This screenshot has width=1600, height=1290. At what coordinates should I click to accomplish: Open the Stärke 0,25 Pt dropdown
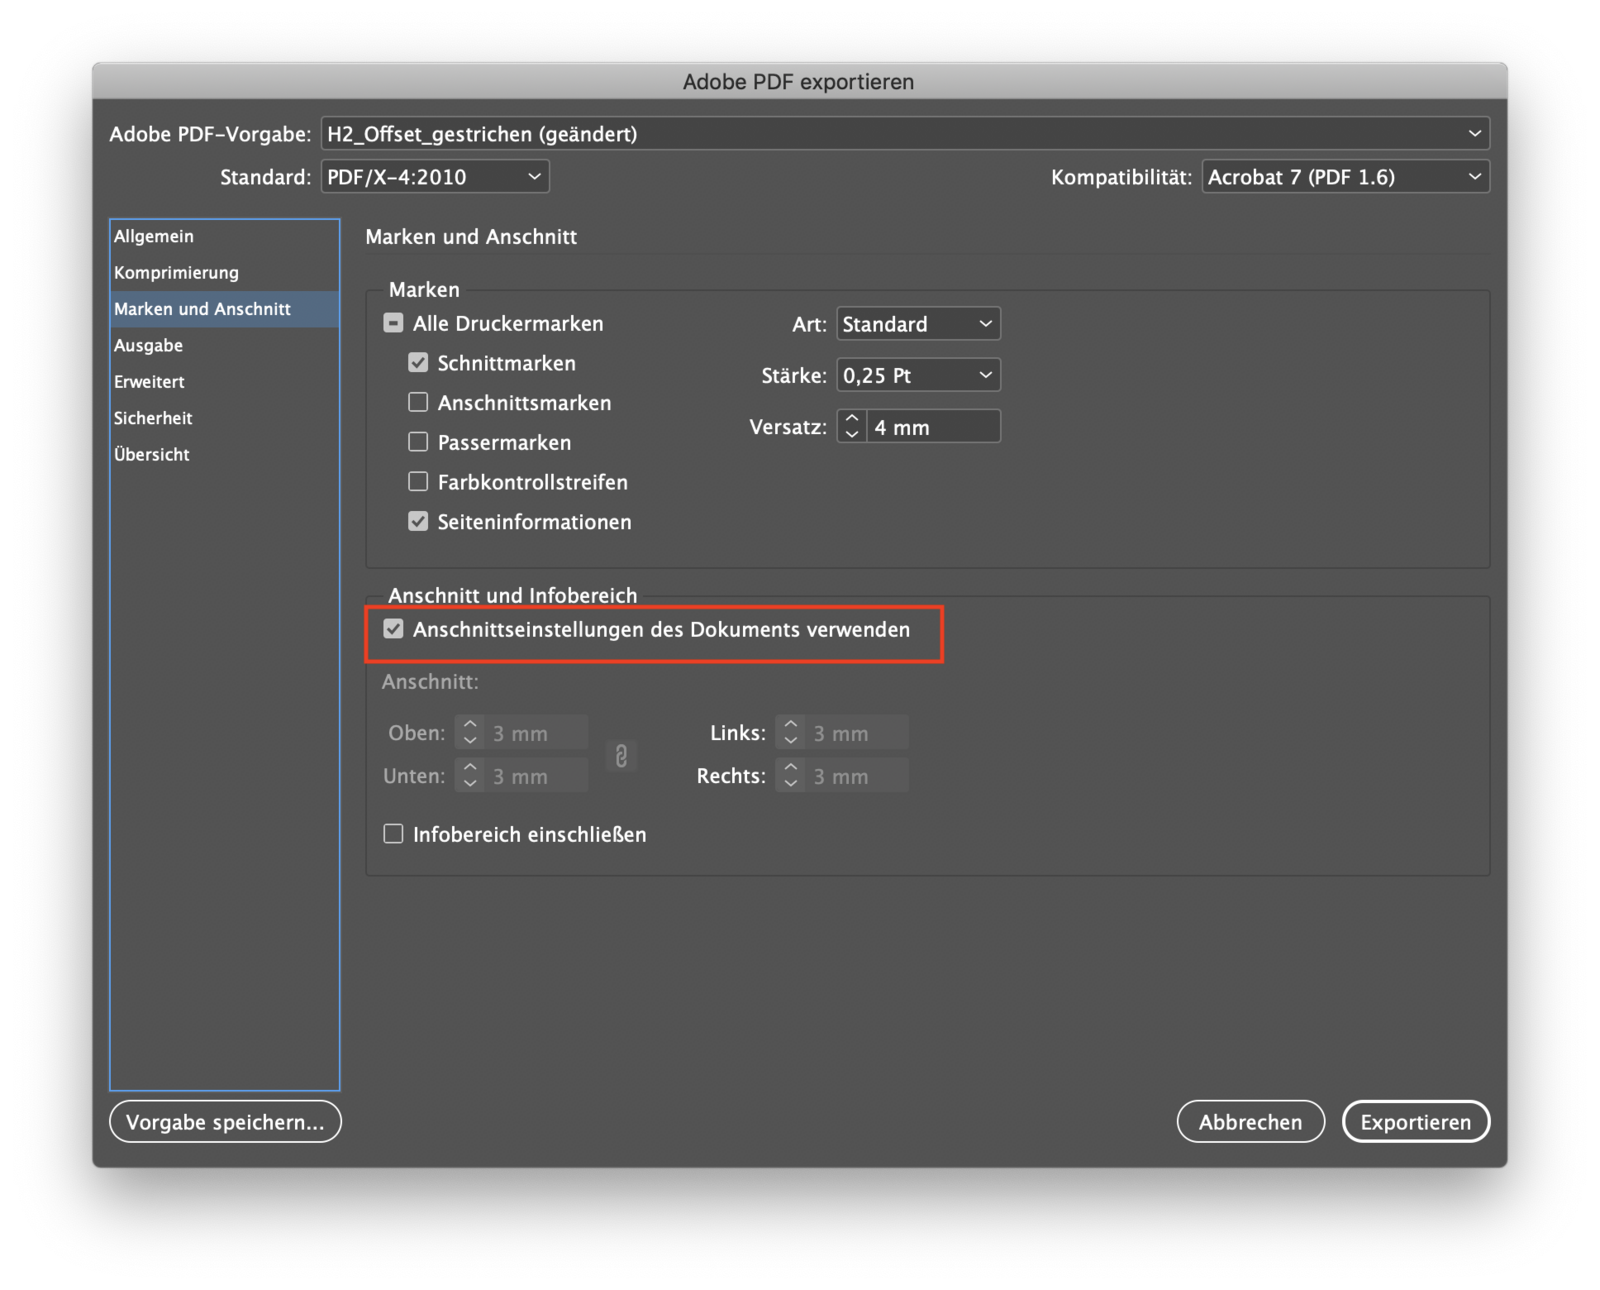point(917,376)
